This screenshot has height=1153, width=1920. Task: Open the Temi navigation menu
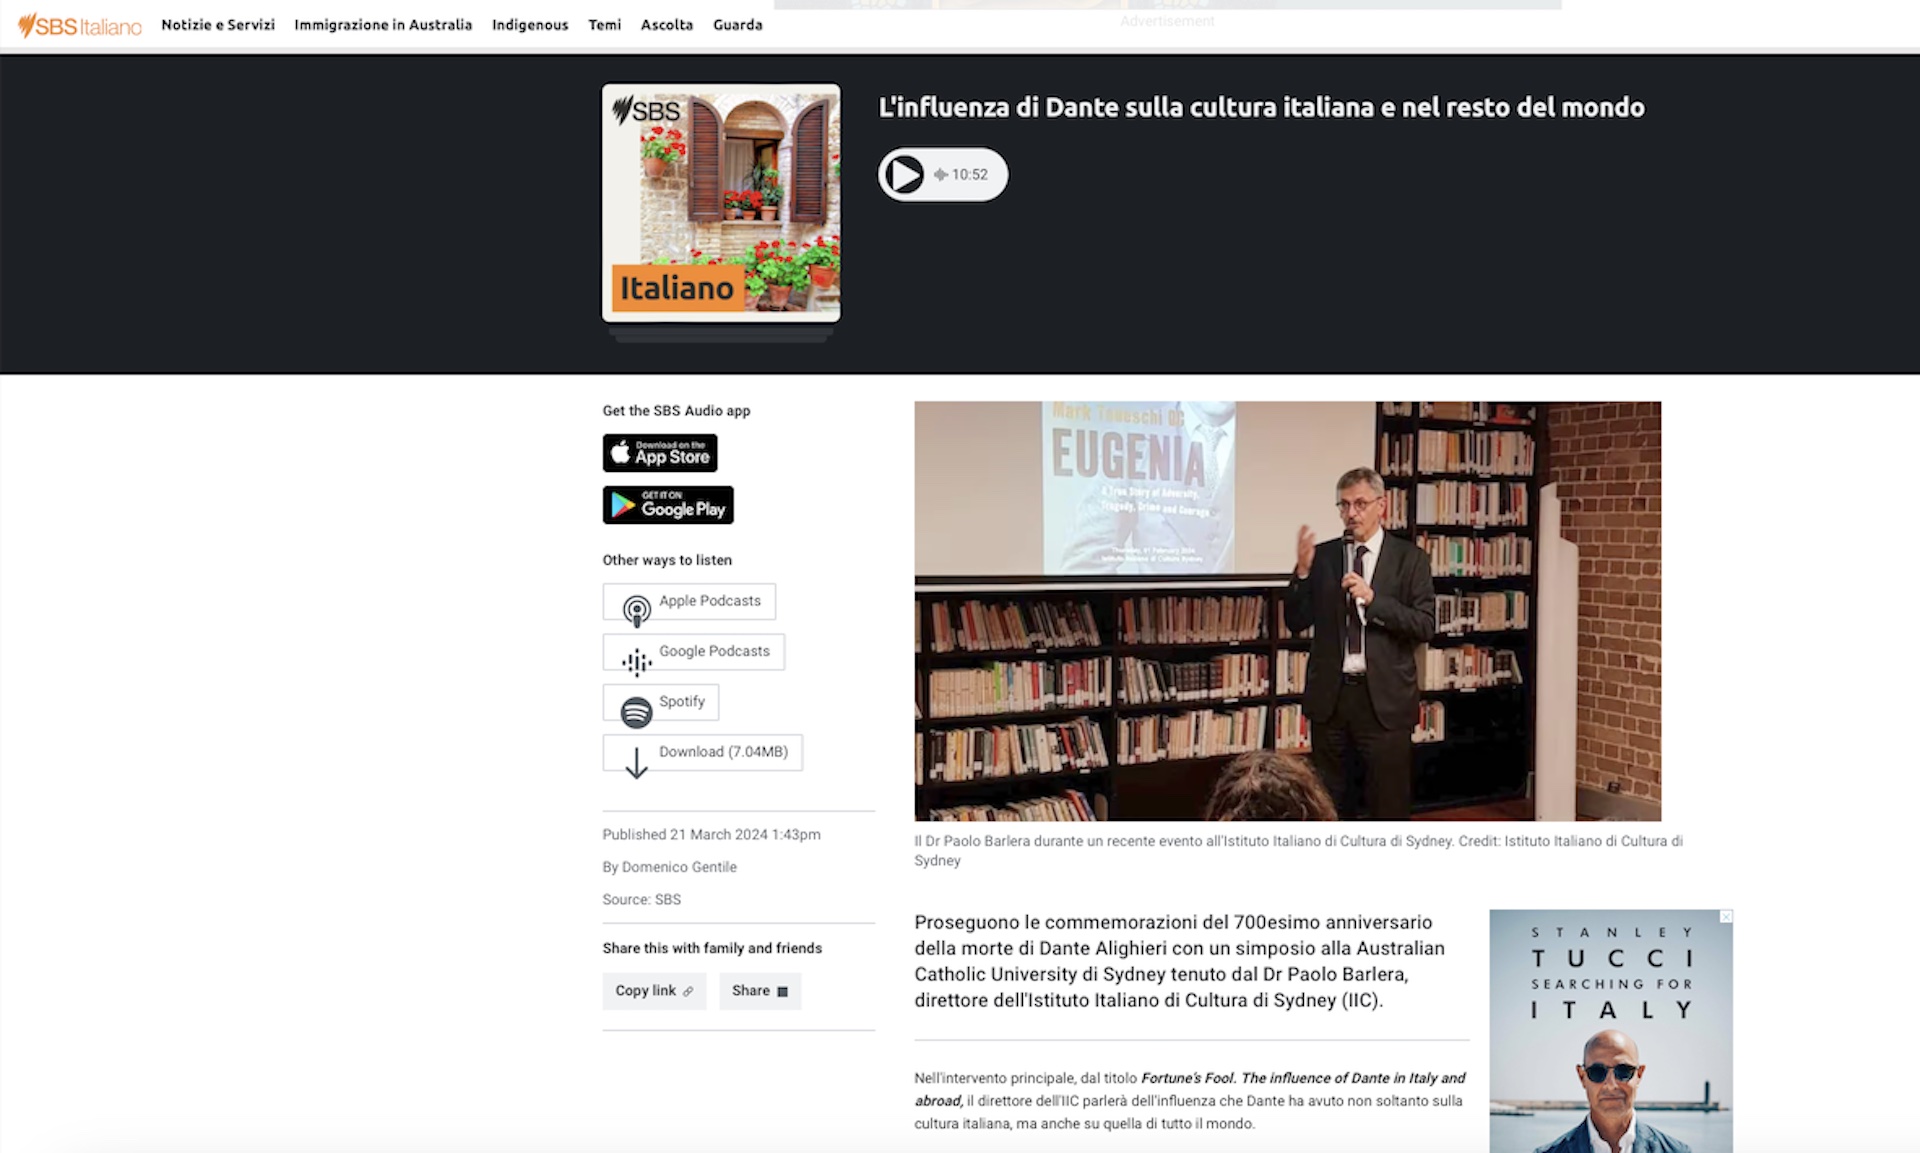coord(604,25)
